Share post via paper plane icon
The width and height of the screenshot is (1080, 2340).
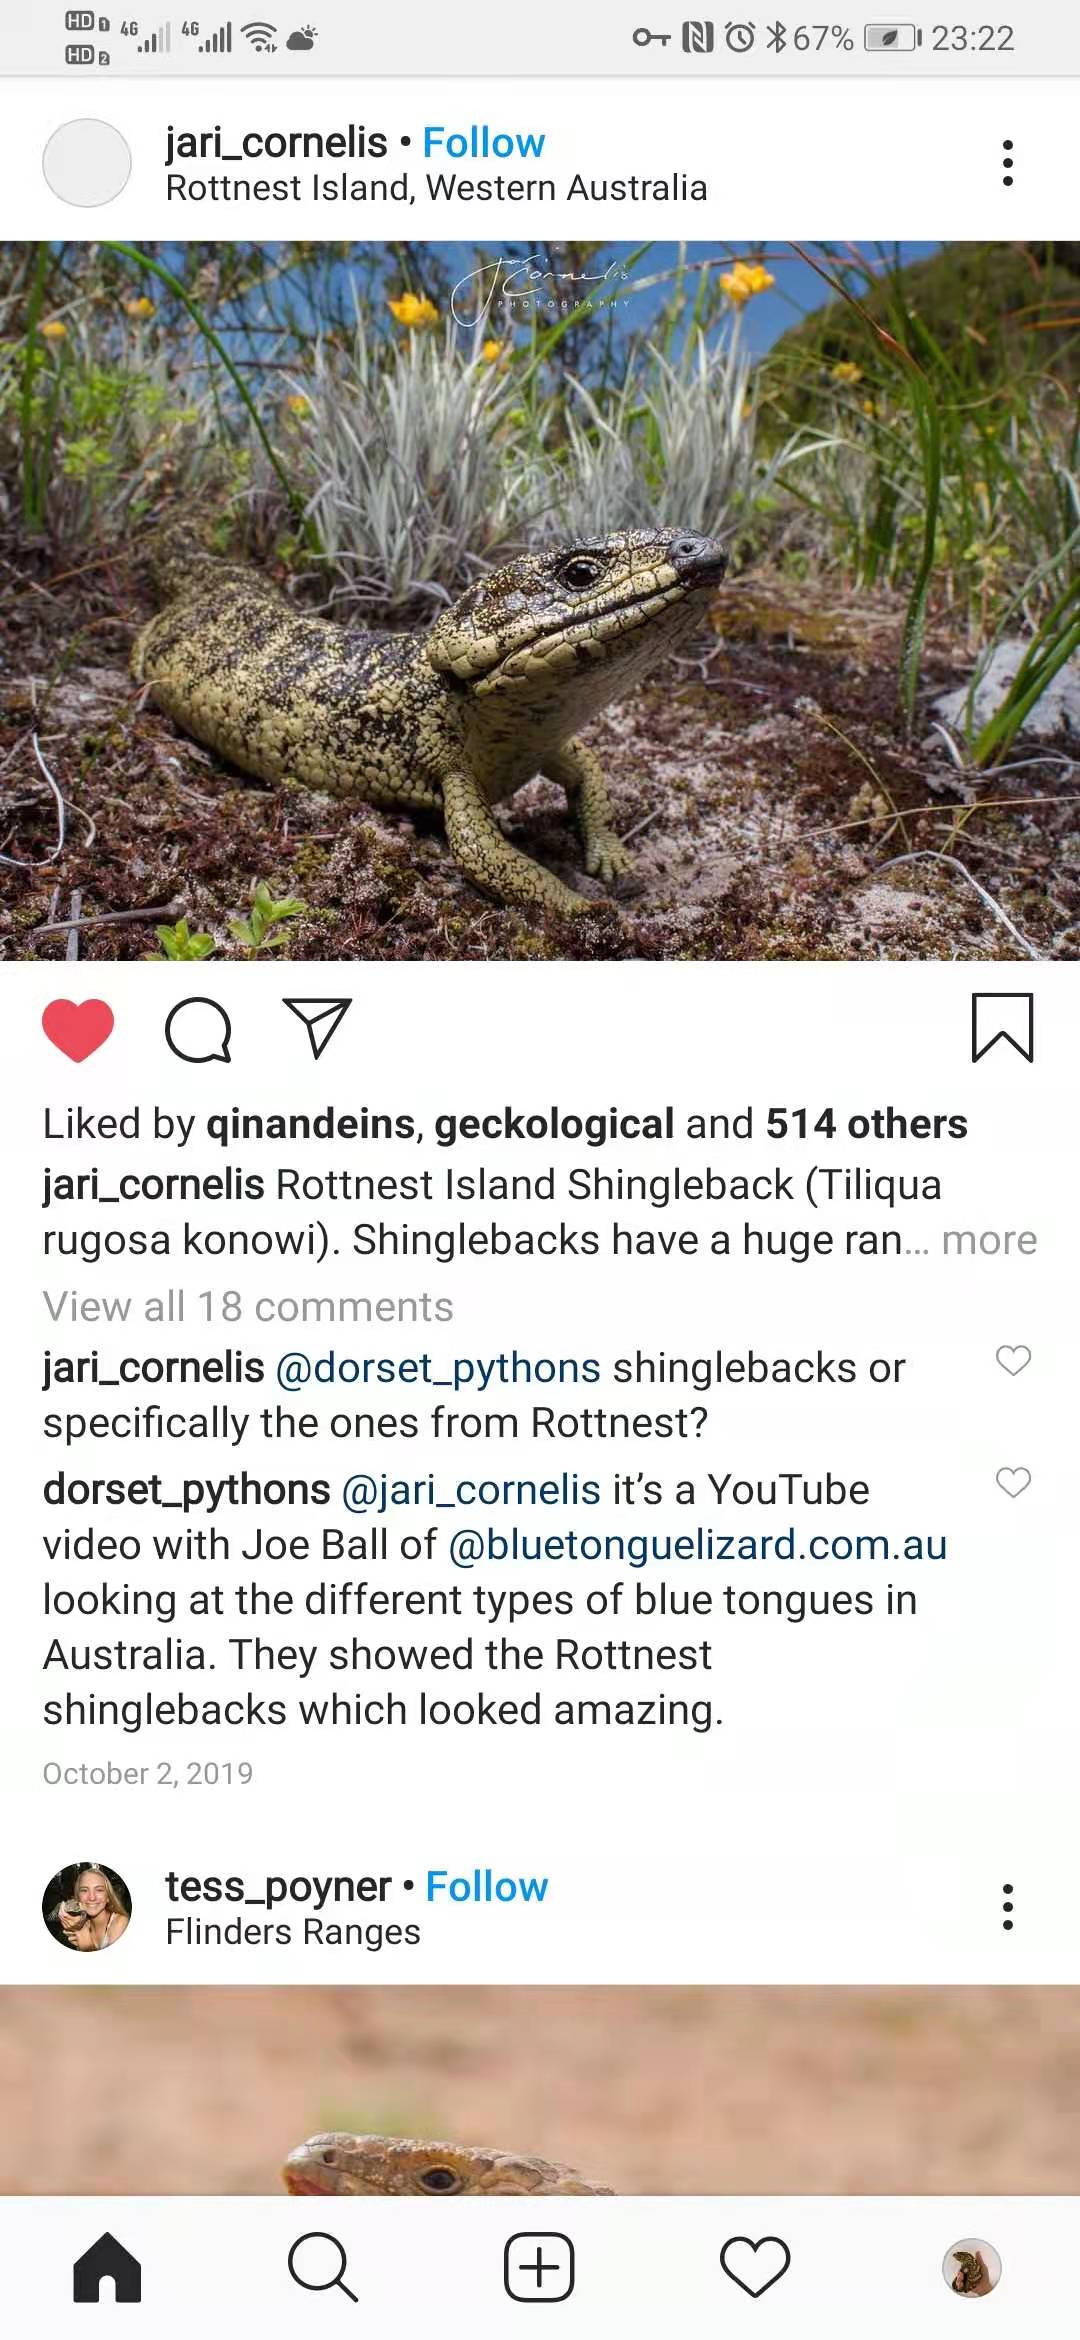(x=317, y=1028)
